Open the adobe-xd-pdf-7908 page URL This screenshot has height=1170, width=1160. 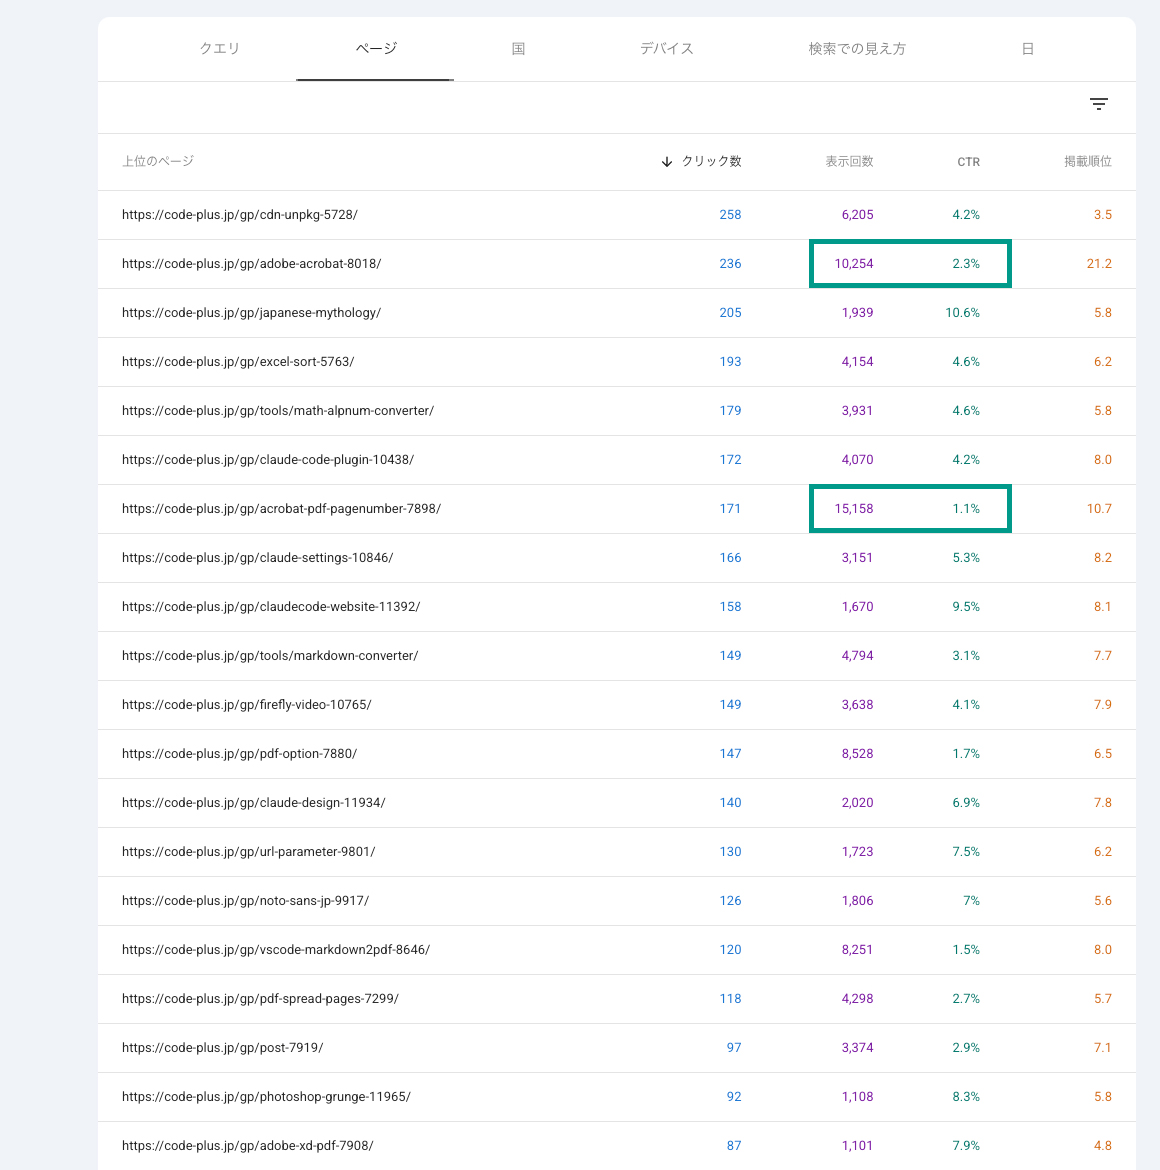[248, 1146]
